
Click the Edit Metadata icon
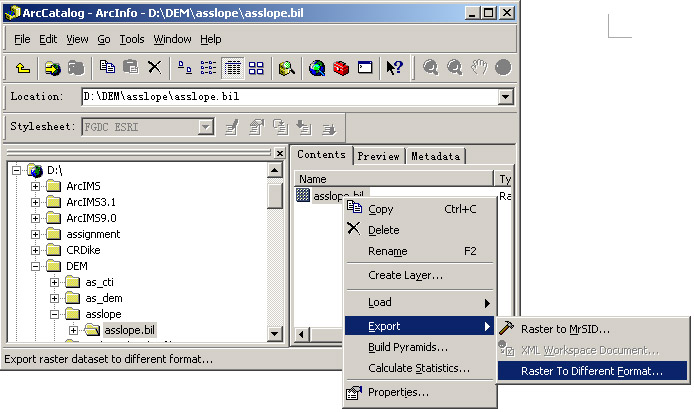[x=232, y=127]
